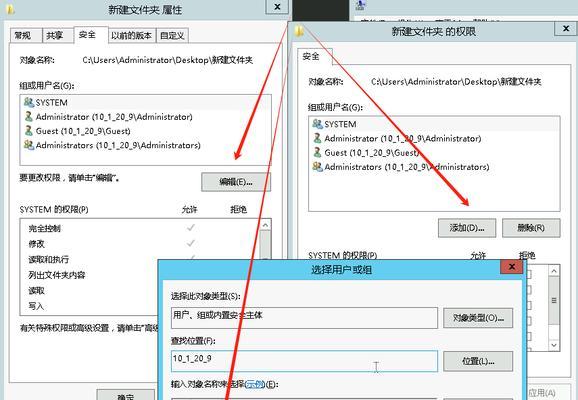Click the 查找位置 field showing 10_1_20_9
578x400 pixels.
[x=304, y=361]
